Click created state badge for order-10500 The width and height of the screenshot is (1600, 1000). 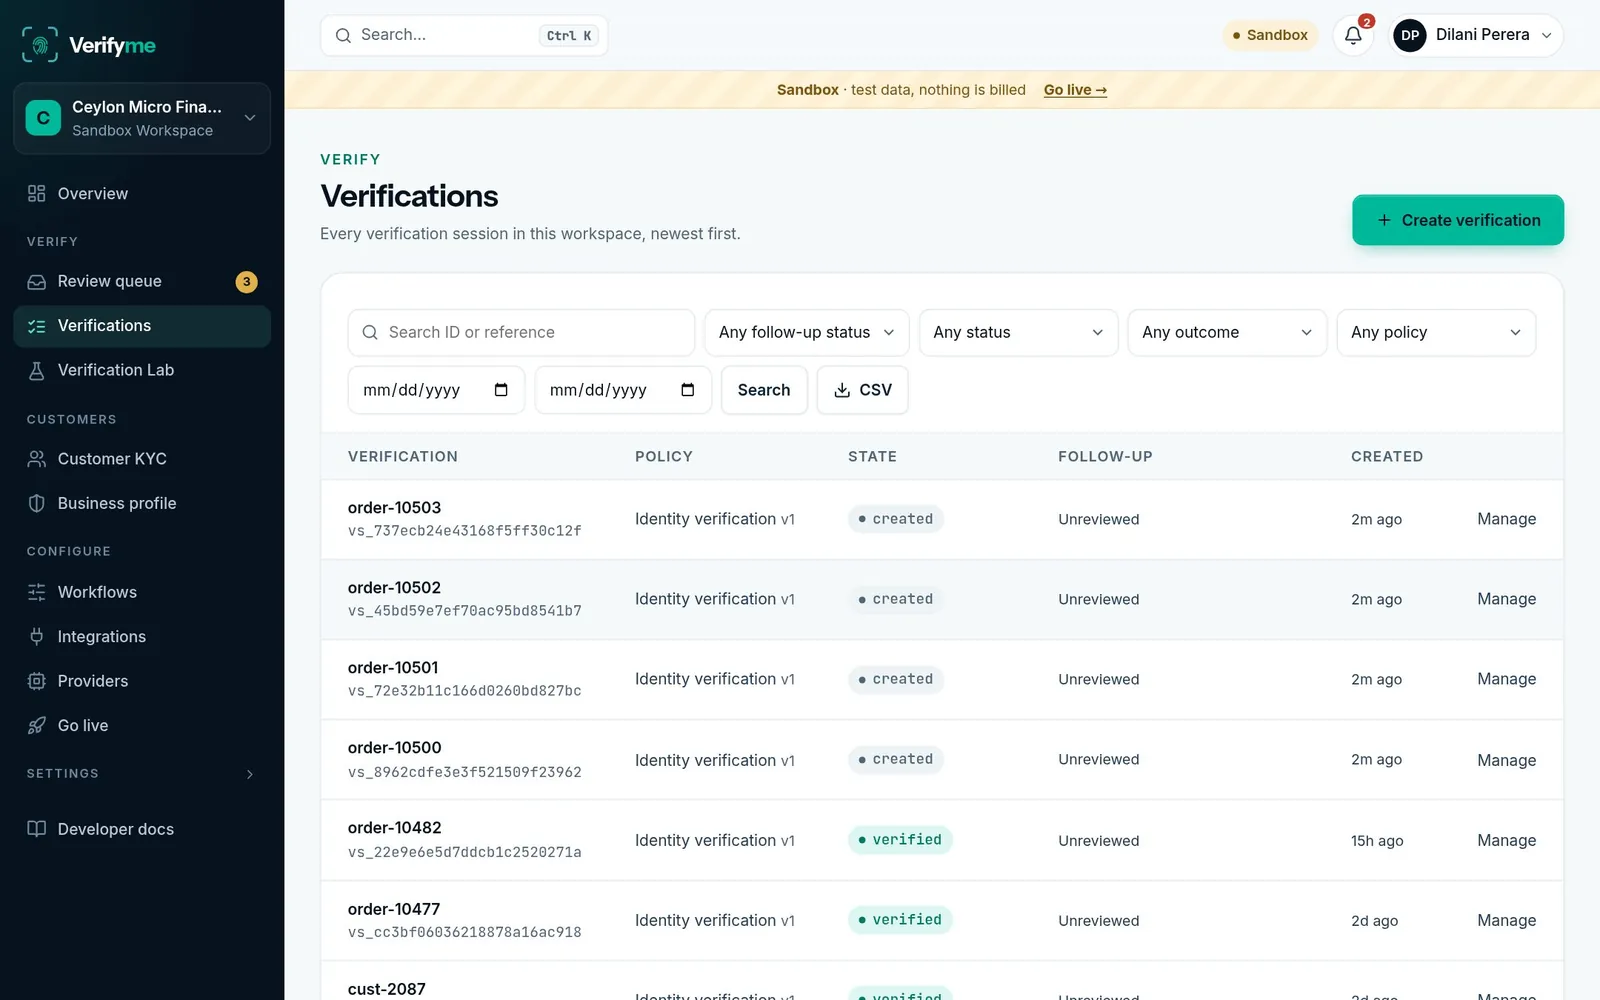[896, 759]
